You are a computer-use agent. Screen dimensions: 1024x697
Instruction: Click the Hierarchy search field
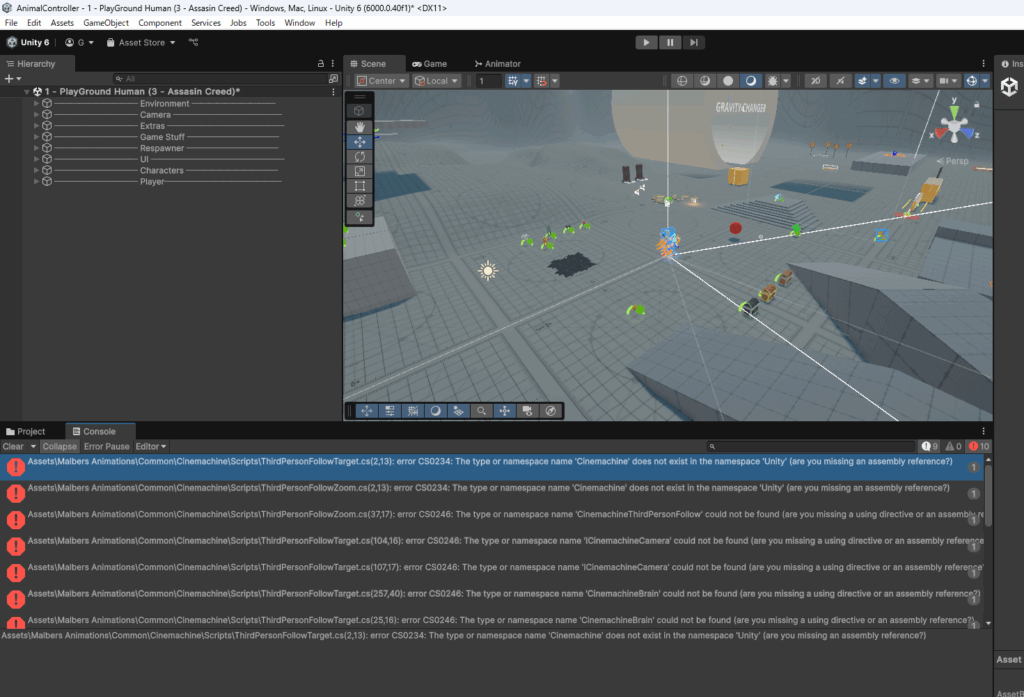[x=220, y=78]
